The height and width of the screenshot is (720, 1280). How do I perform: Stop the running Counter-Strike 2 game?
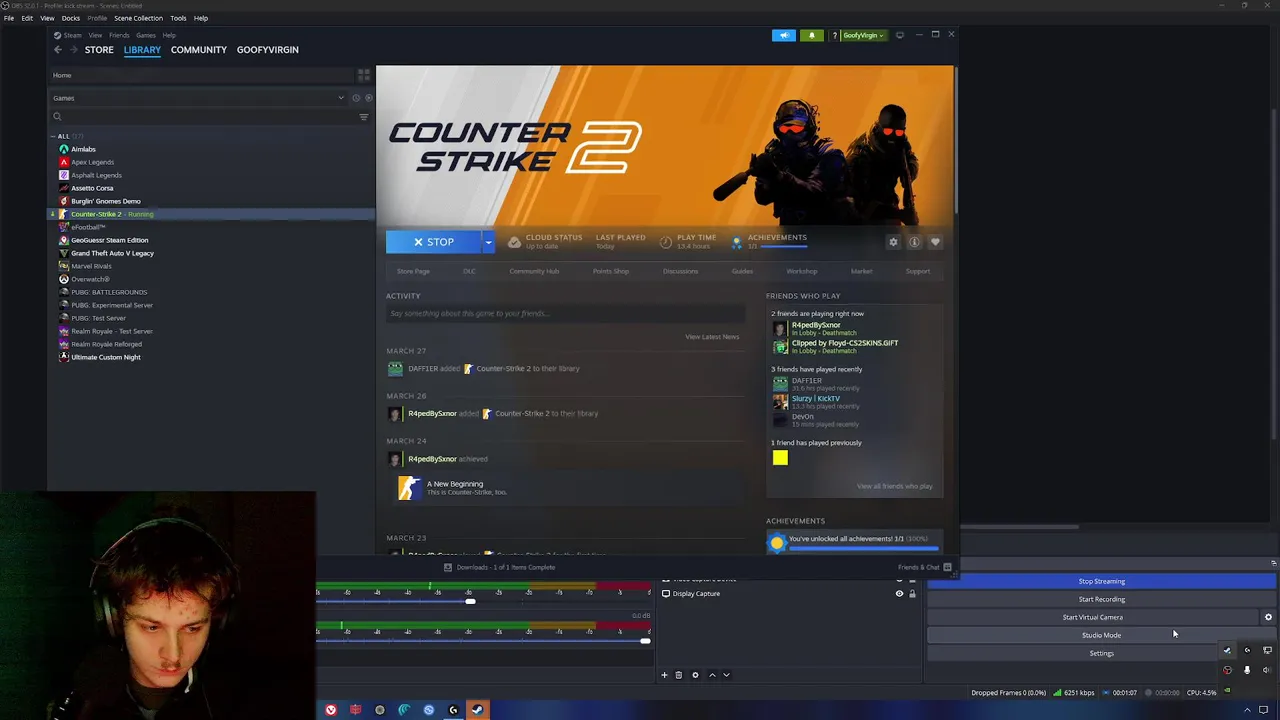(434, 242)
